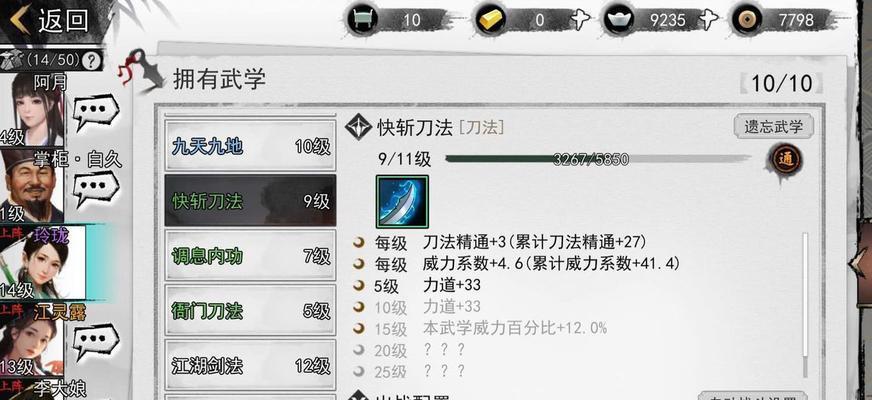
Task: Select 衙门刀法 skill entry
Action: point(250,310)
